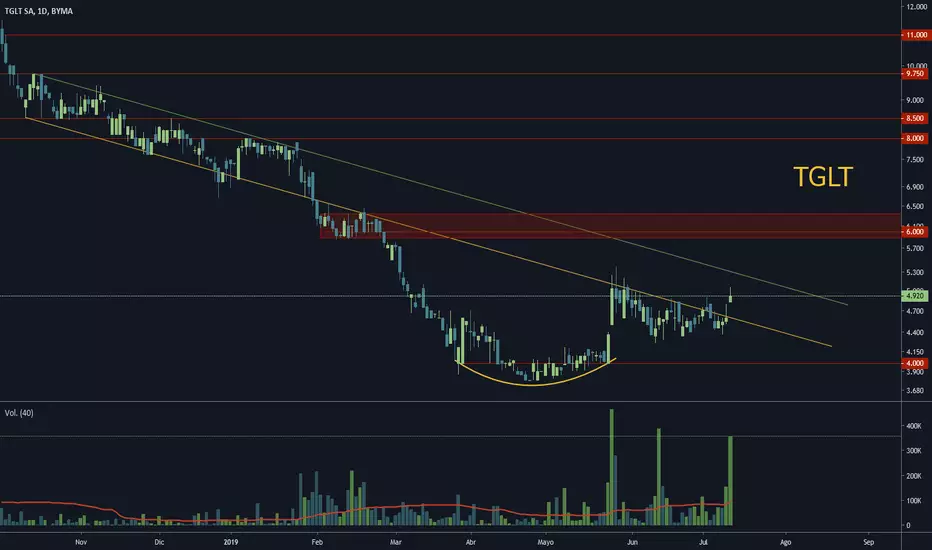
Task: Click the 100K volume axis label
Action: pyautogui.click(x=914, y=501)
